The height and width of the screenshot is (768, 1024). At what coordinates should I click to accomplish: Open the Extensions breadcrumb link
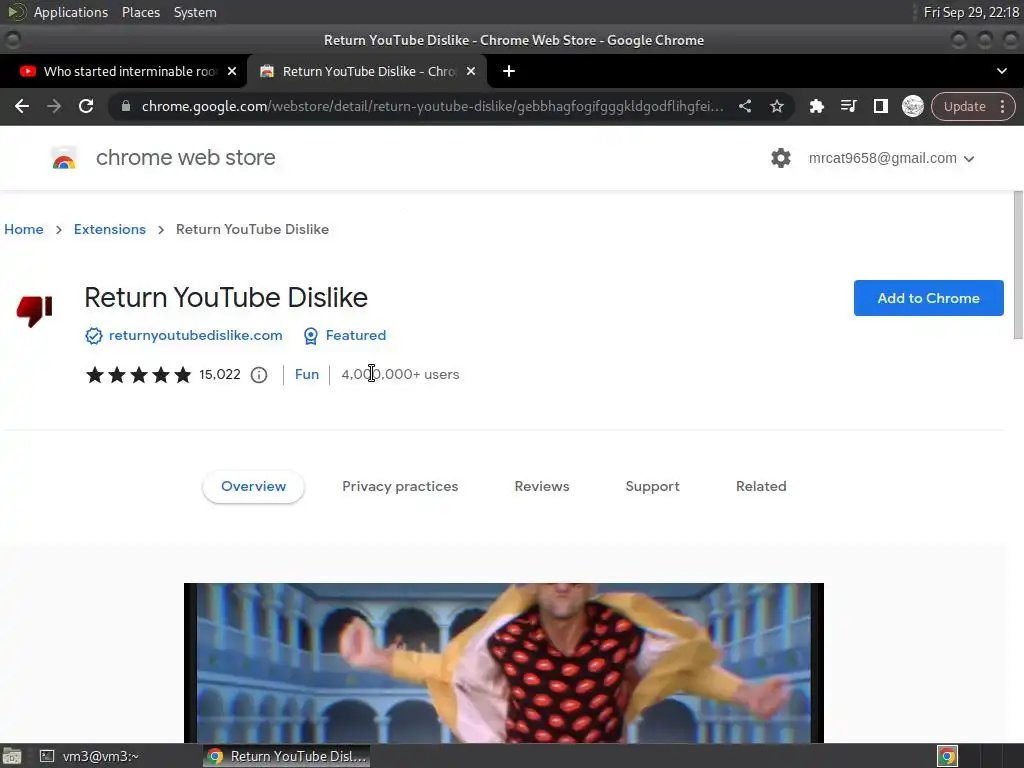(x=110, y=229)
